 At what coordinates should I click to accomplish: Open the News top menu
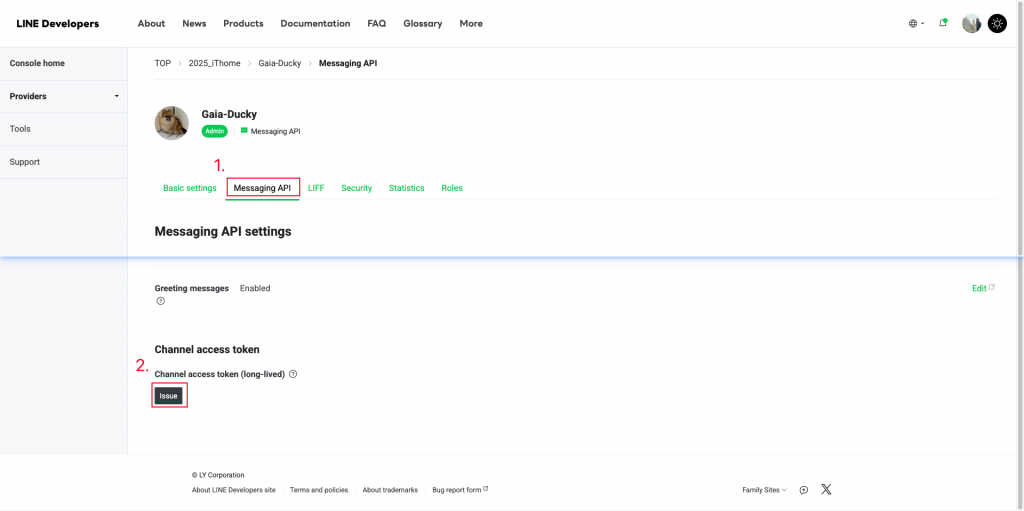194,24
